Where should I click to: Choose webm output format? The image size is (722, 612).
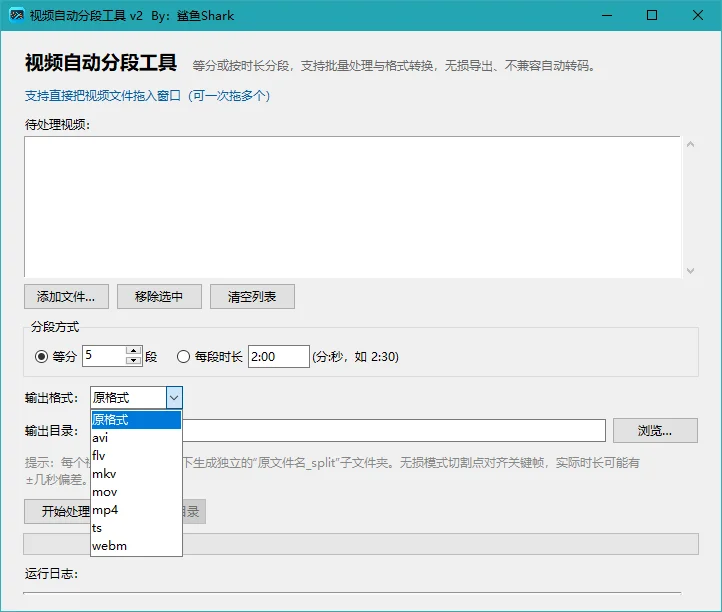pos(136,546)
